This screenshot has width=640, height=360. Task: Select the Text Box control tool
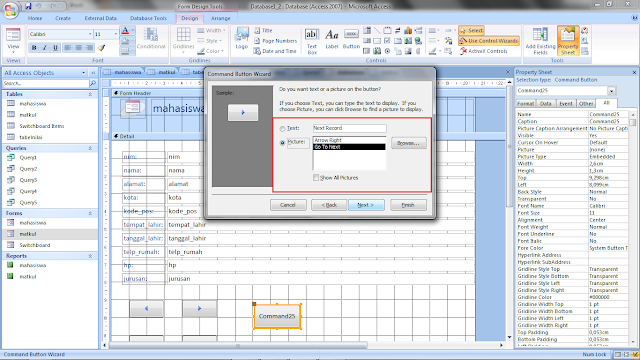312,41
